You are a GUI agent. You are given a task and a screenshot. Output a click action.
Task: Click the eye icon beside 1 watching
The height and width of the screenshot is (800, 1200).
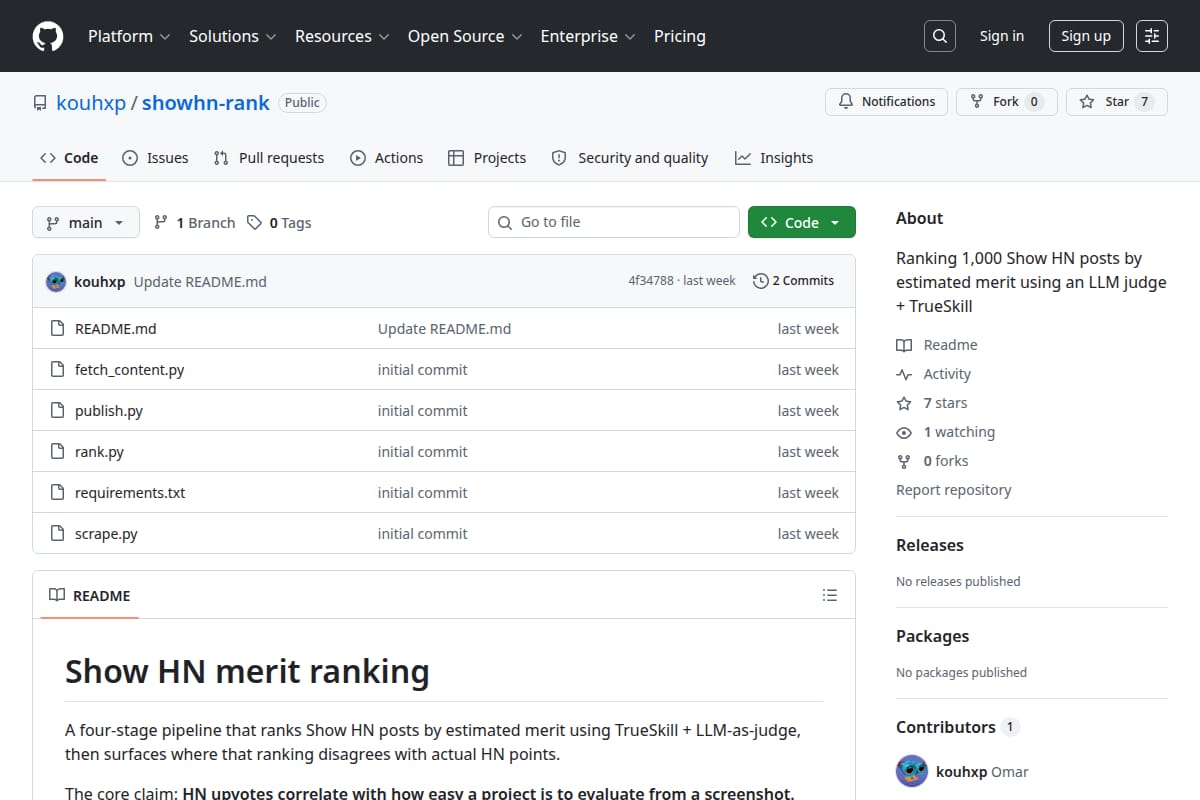904,432
